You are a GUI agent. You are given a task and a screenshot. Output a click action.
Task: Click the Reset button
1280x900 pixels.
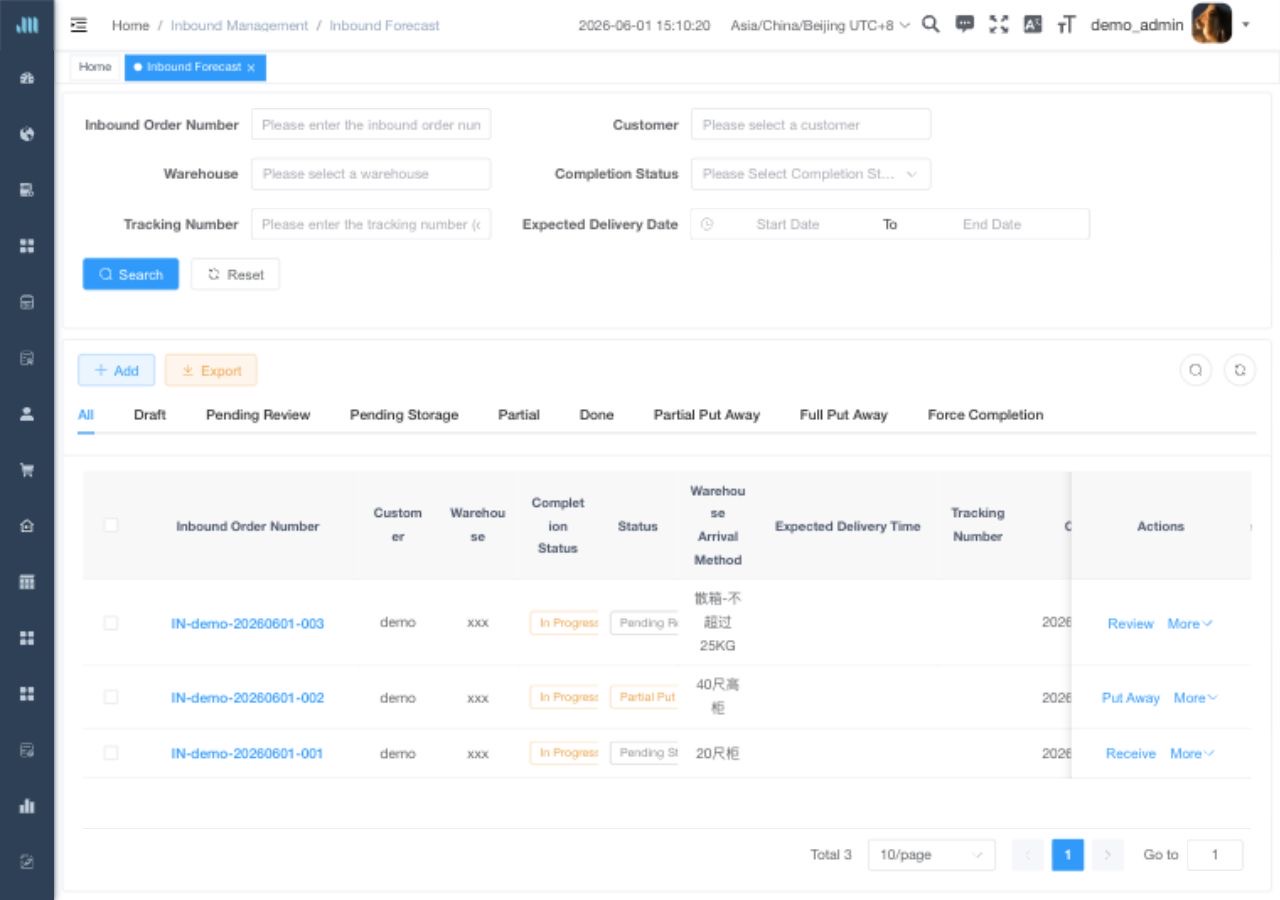235,274
